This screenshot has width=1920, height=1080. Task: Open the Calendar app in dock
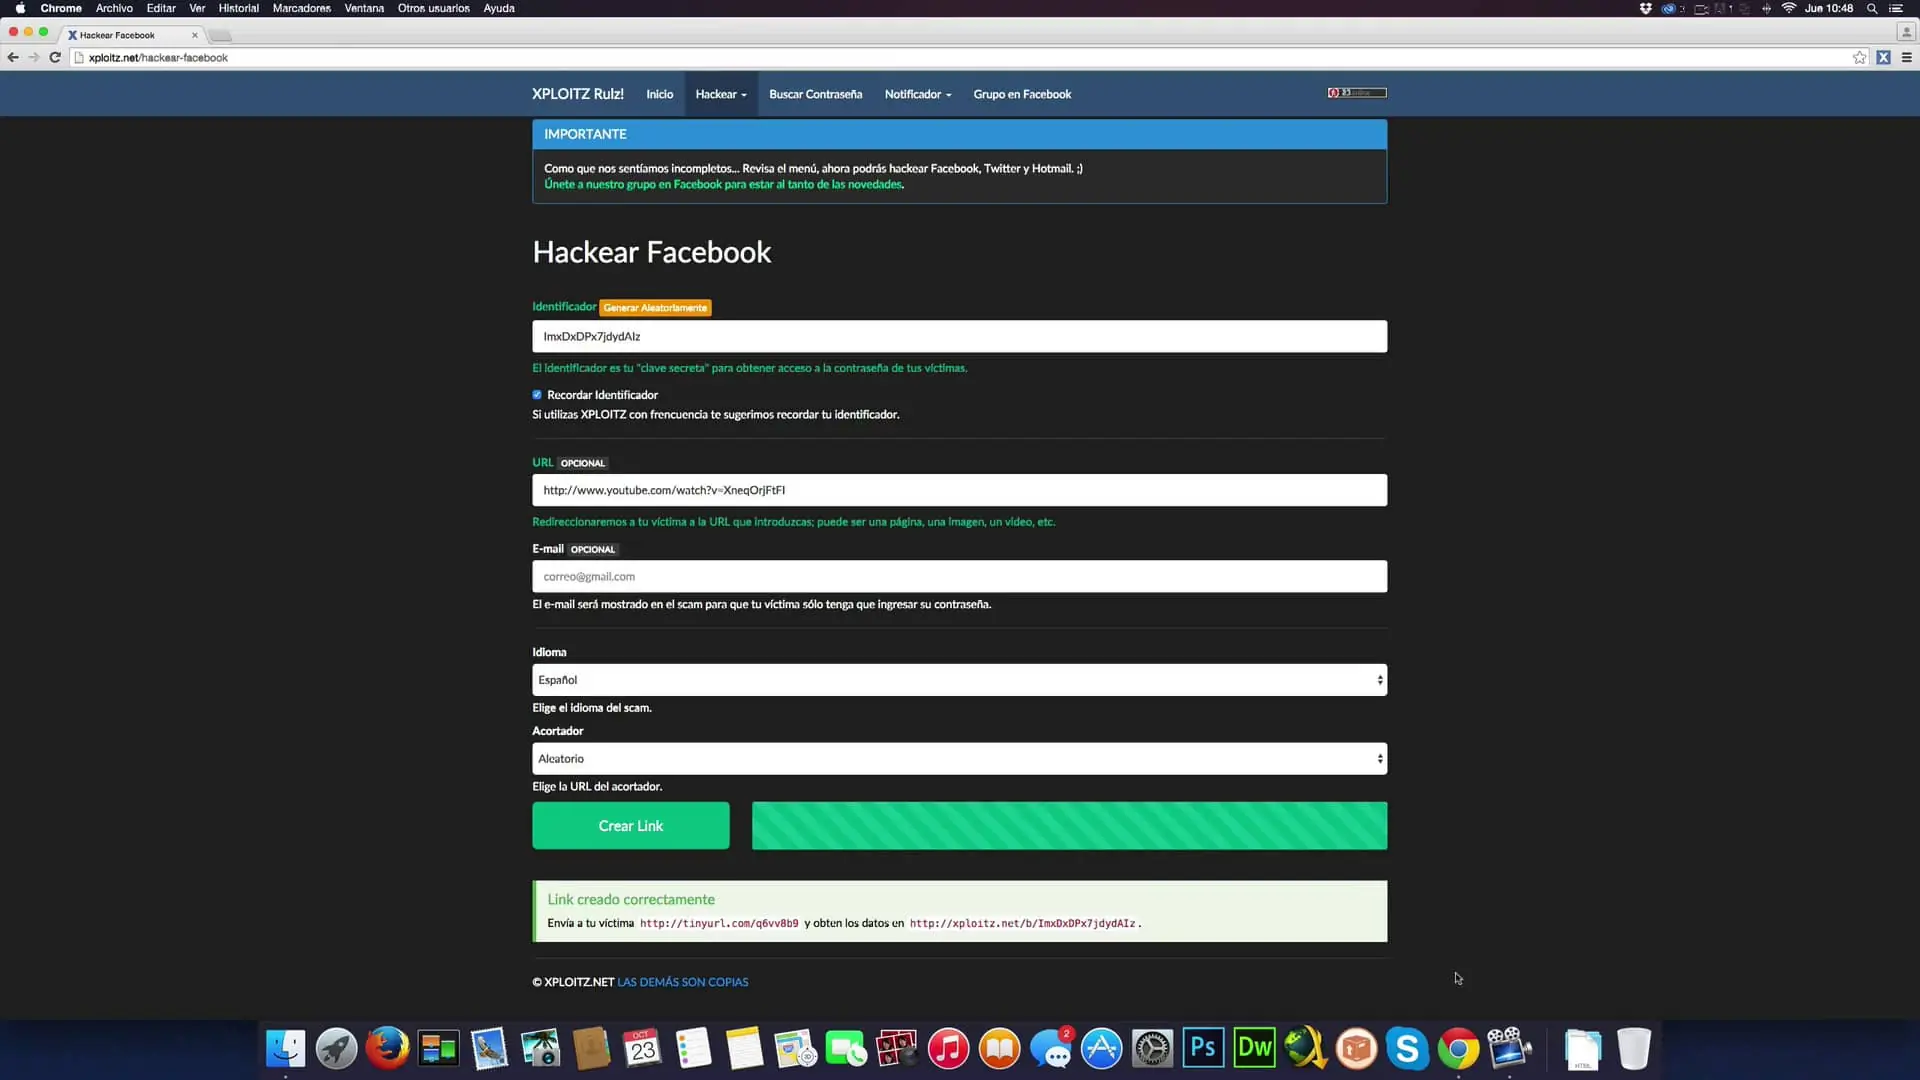tap(643, 1048)
